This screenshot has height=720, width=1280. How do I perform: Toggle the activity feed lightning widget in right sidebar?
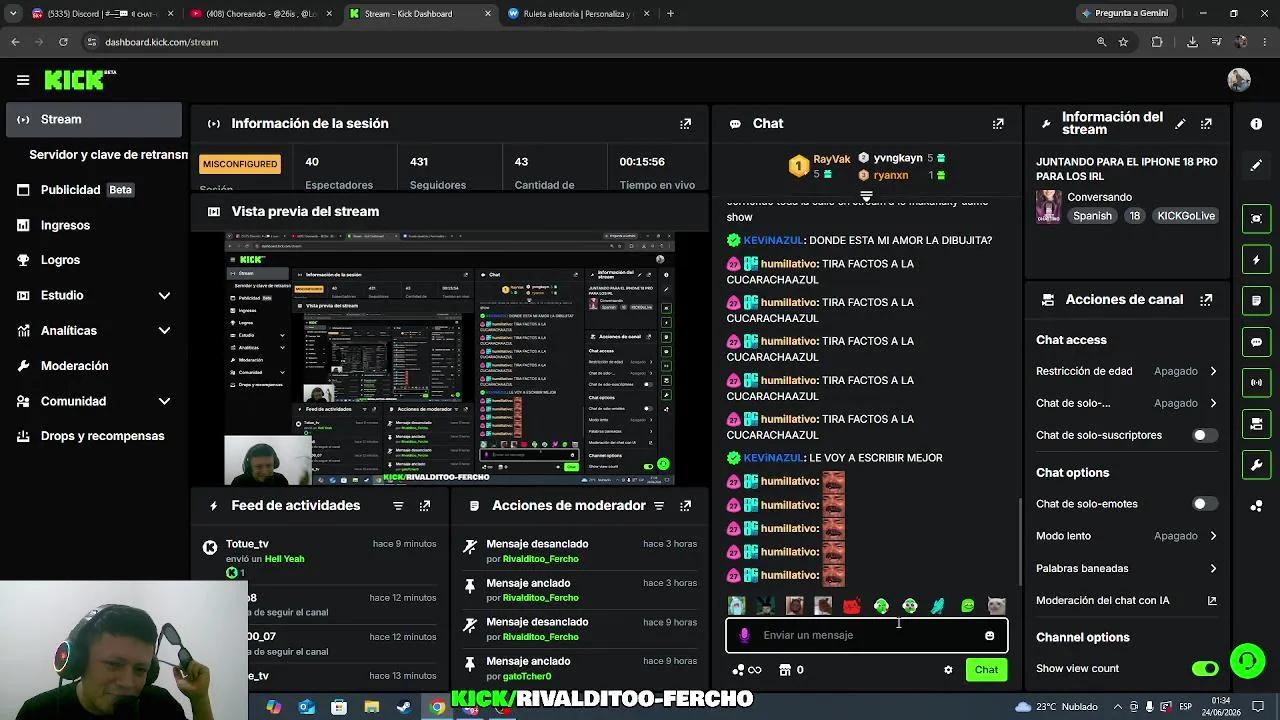pos(1256,260)
